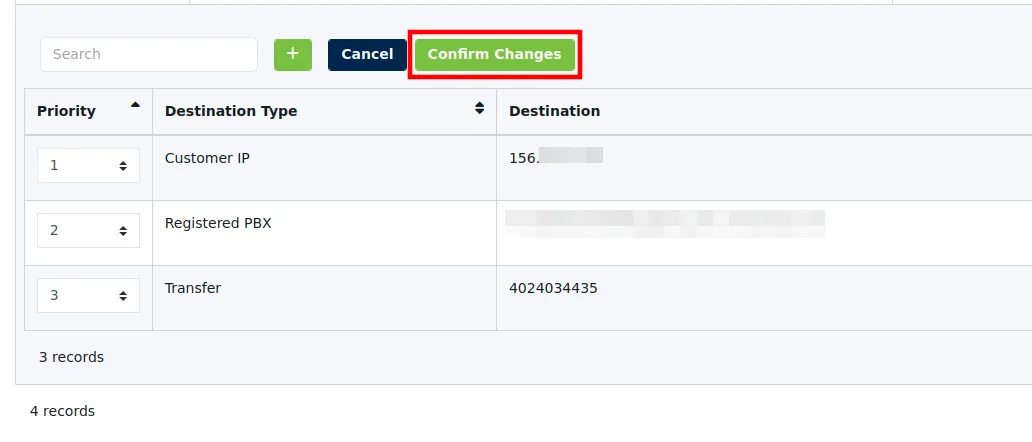Click the Cancel button
Image resolution: width=1032 pixels, height=442 pixels.
click(x=367, y=55)
